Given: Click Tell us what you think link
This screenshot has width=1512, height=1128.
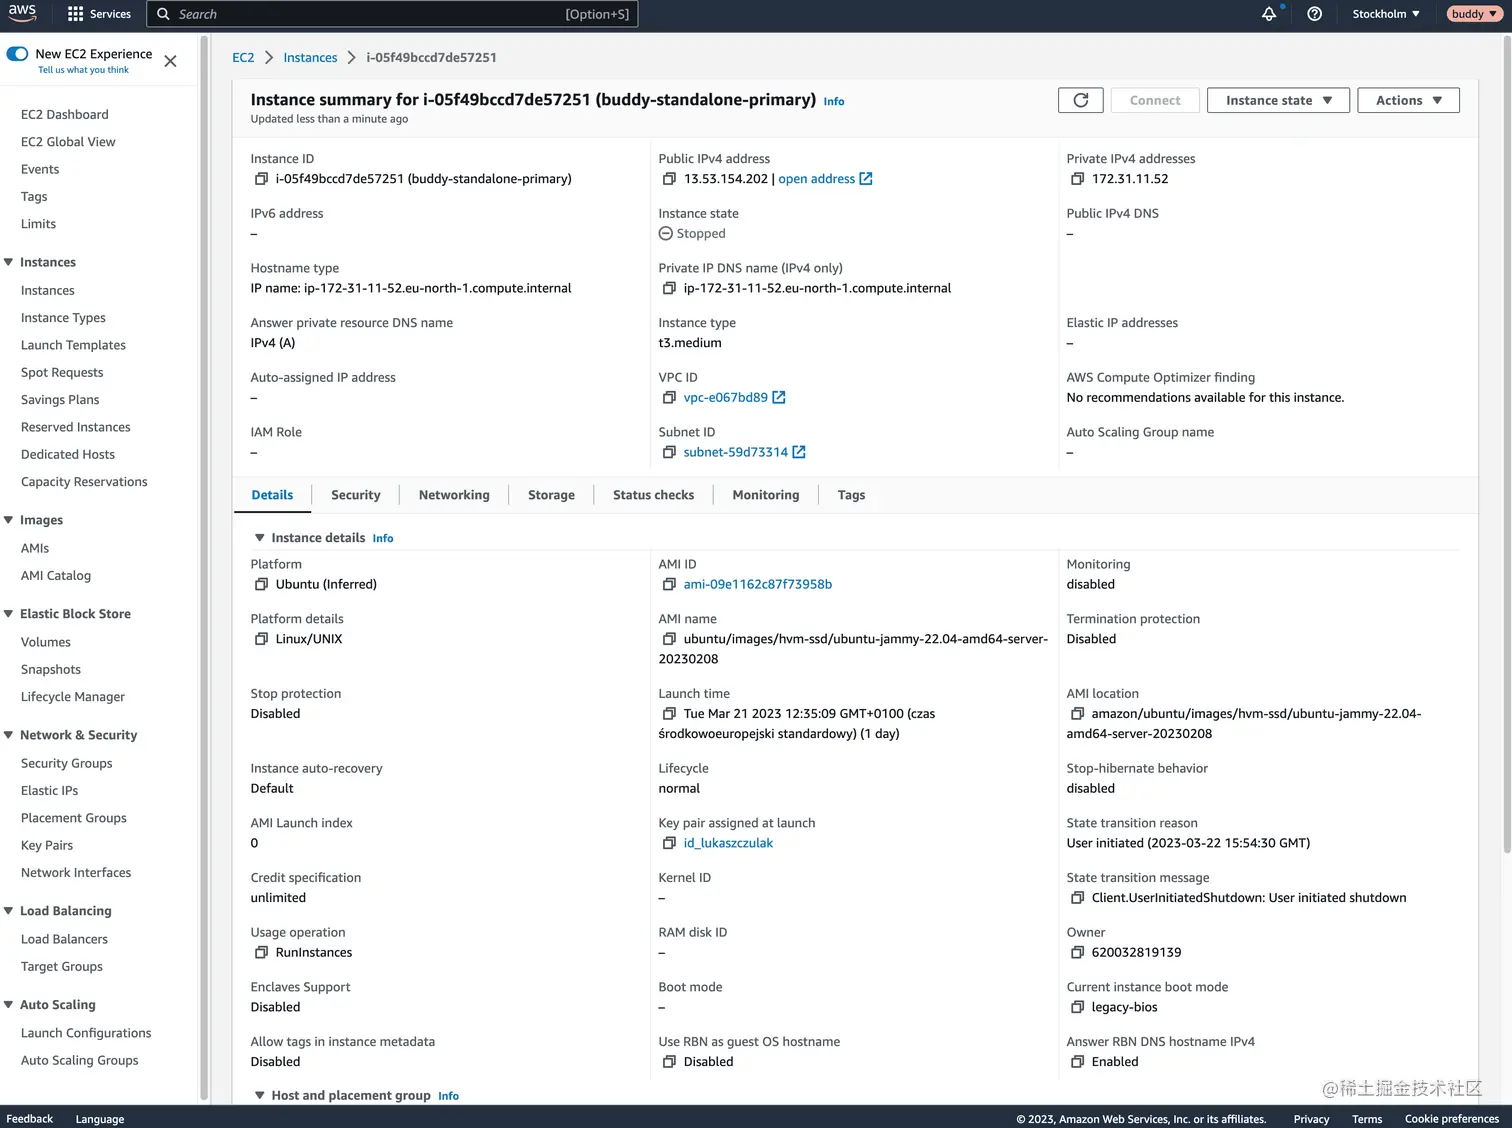Looking at the screenshot, I should [x=83, y=70].
